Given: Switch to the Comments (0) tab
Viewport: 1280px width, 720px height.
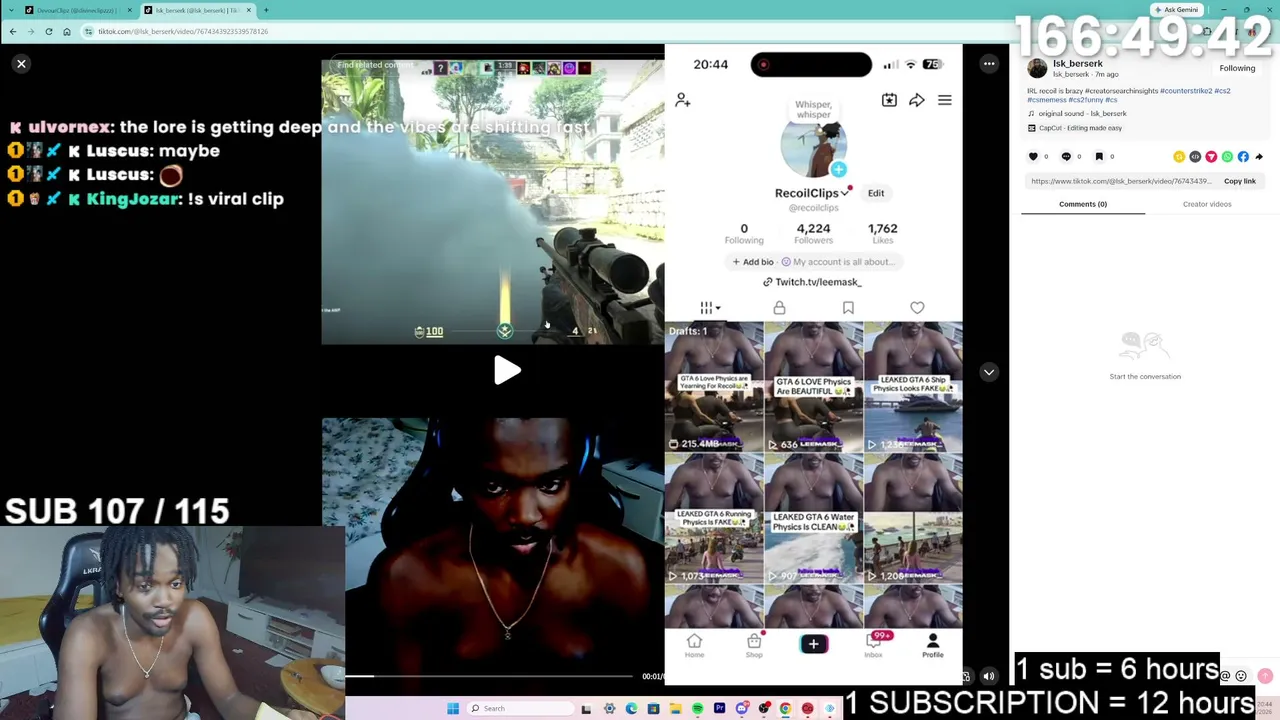Looking at the screenshot, I should pyautogui.click(x=1083, y=204).
